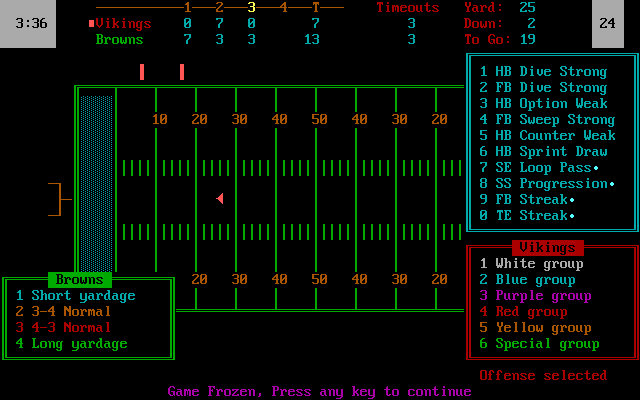Select the HB Dive Strong play
This screenshot has width=640, height=400.
(x=543, y=71)
